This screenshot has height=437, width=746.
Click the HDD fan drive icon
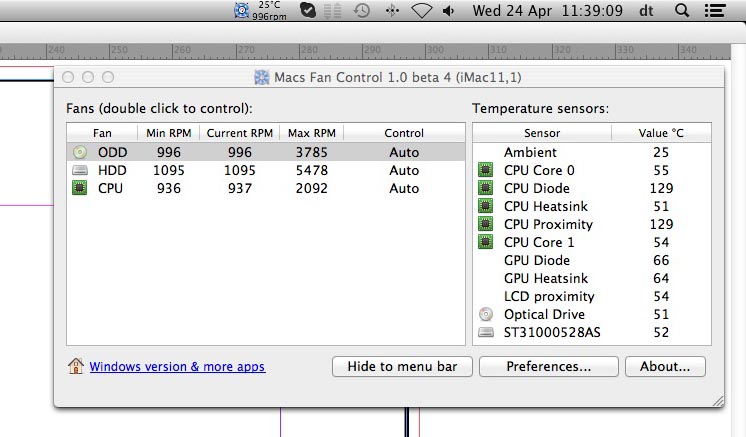80,170
